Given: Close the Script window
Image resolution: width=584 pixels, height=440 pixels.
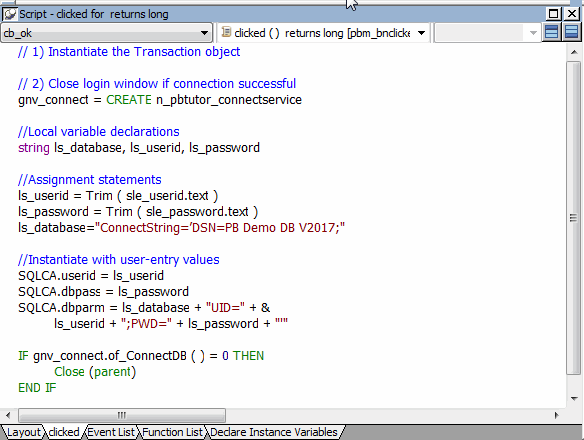Looking at the screenshot, I should 571,14.
